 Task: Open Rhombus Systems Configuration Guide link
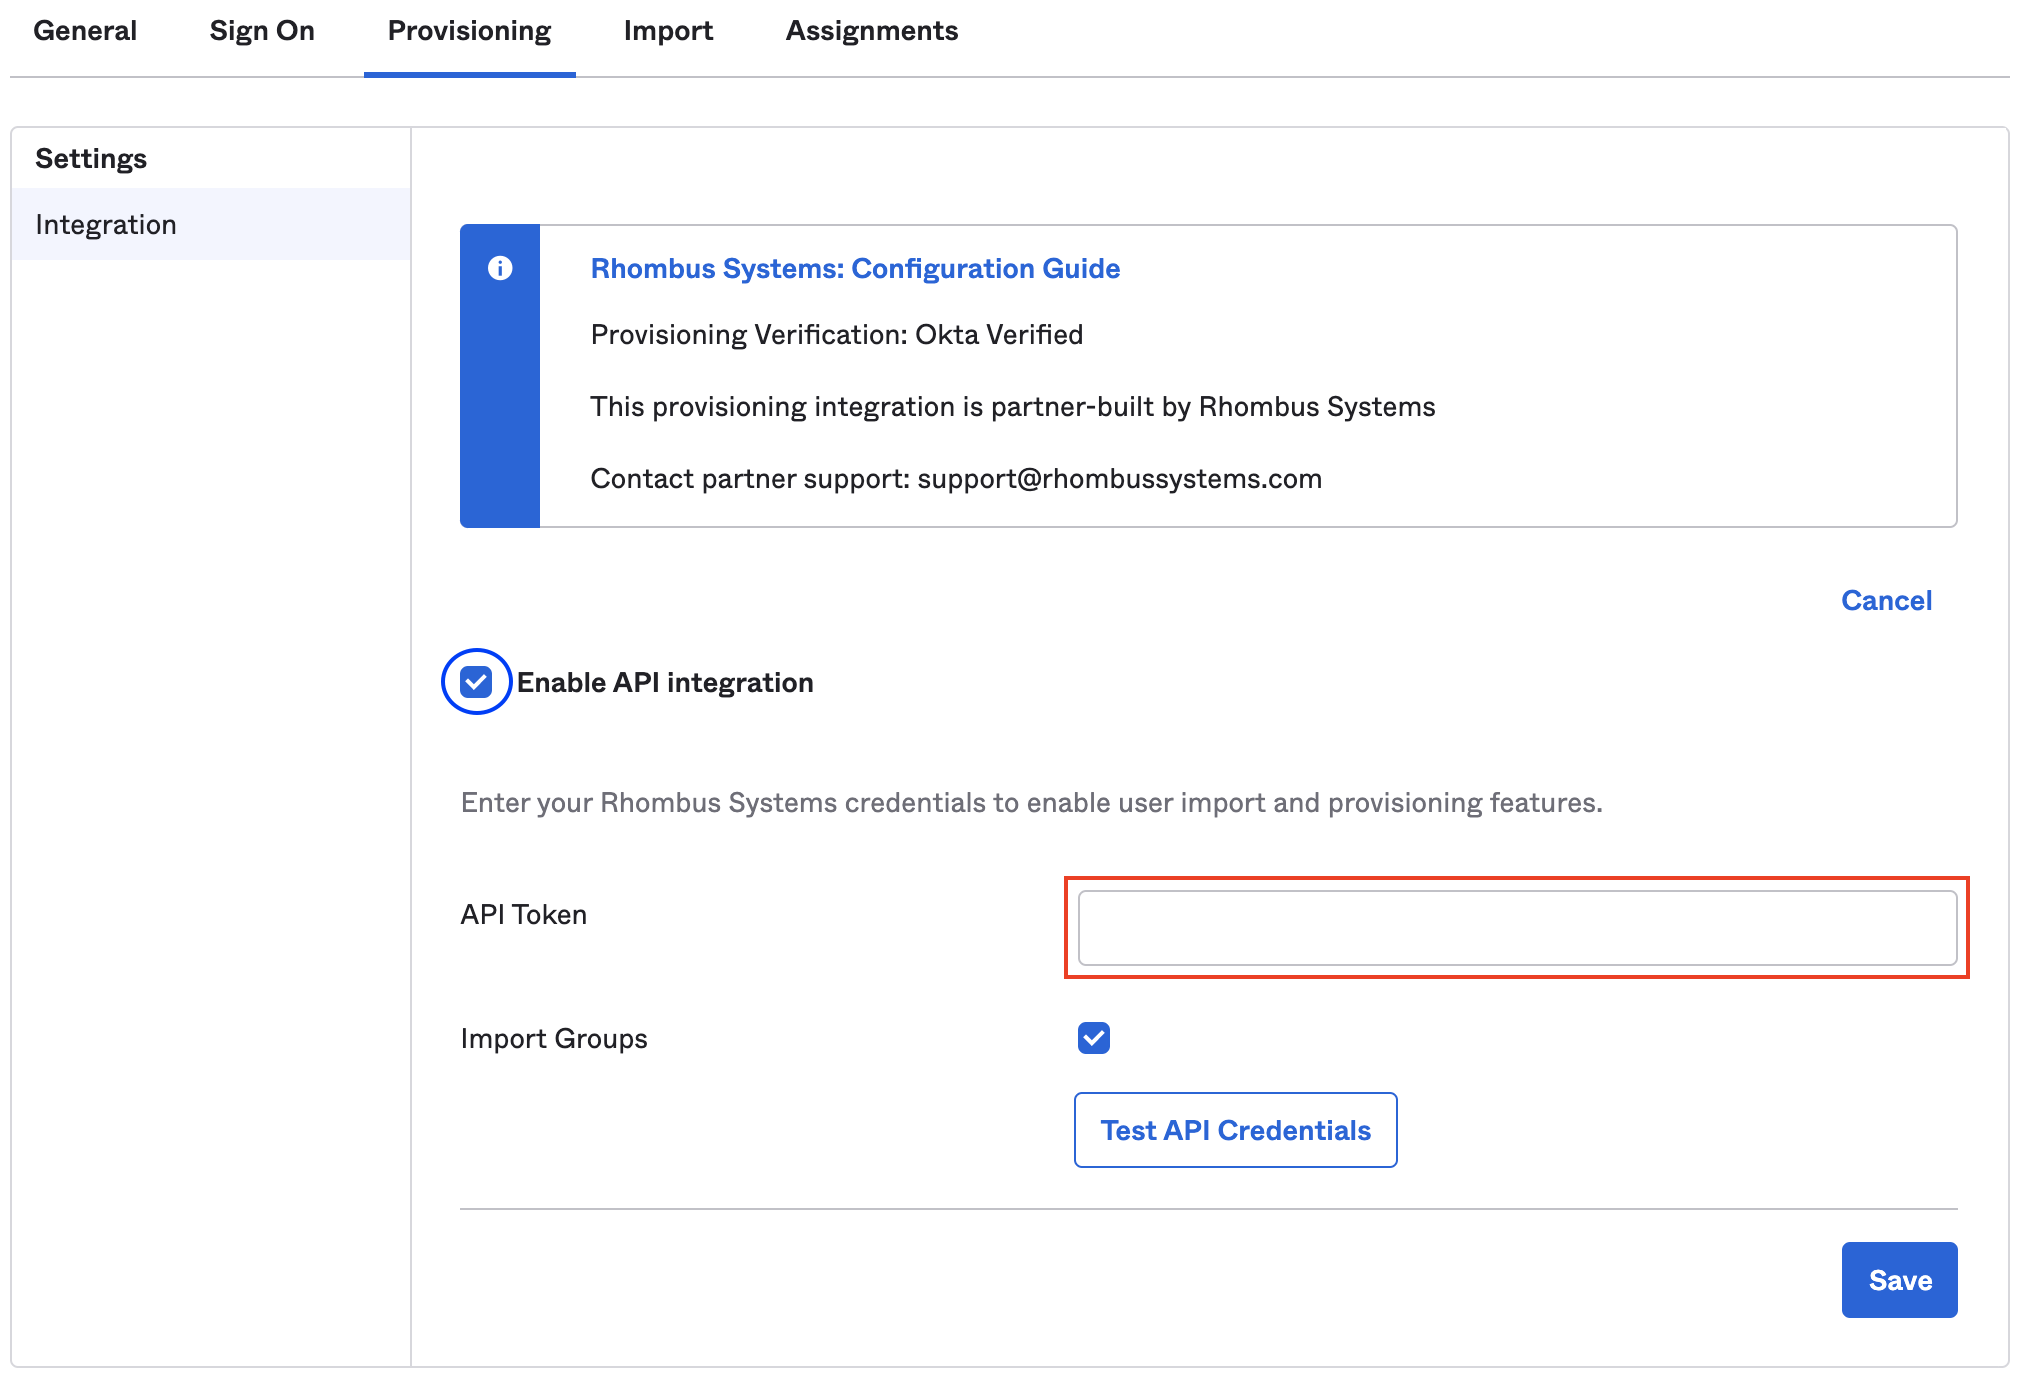click(855, 268)
